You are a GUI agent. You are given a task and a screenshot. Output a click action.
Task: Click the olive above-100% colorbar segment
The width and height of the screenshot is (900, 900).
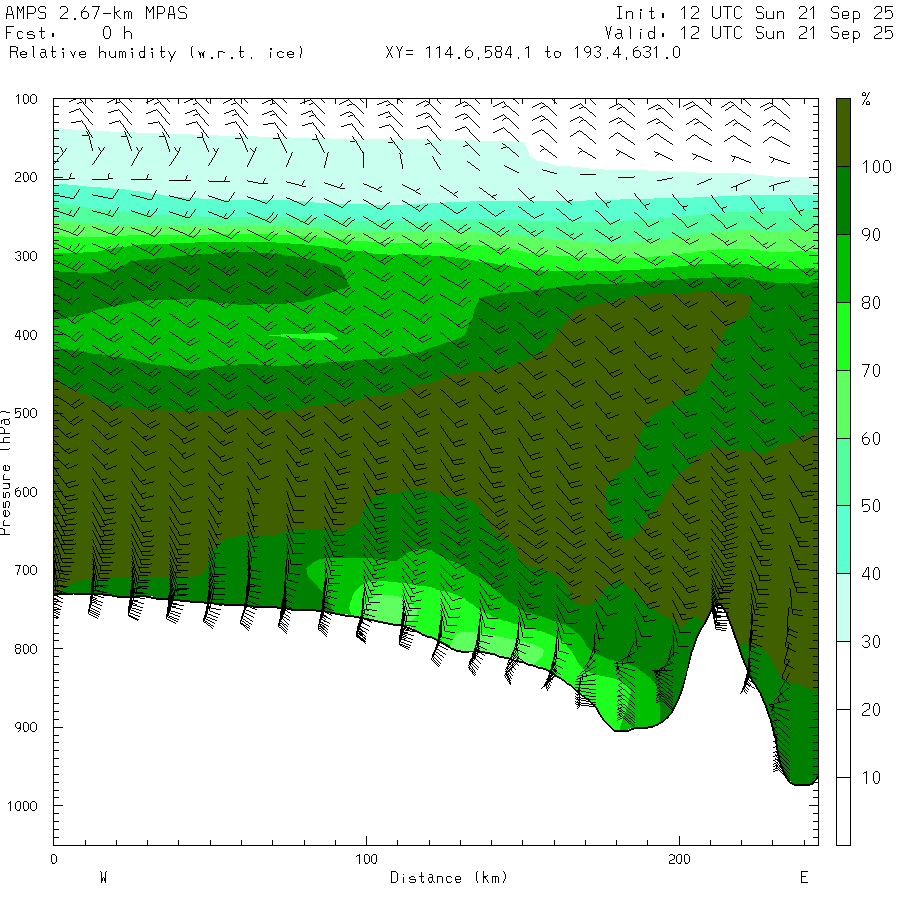(843, 133)
